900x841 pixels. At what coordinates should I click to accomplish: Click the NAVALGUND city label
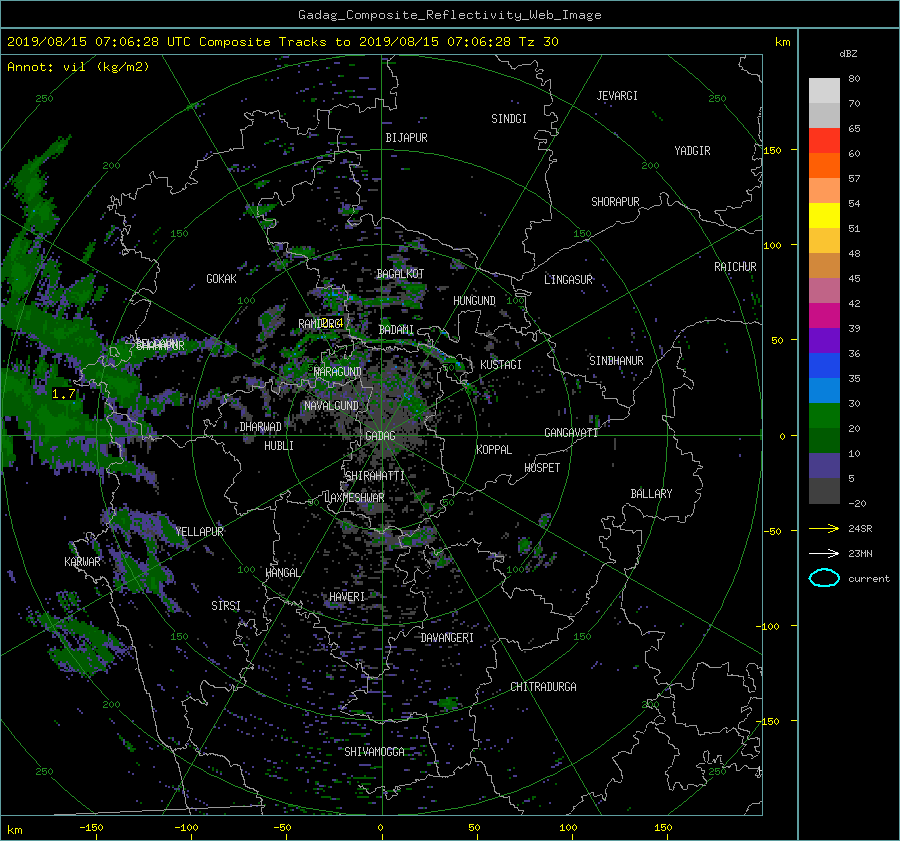[331, 406]
